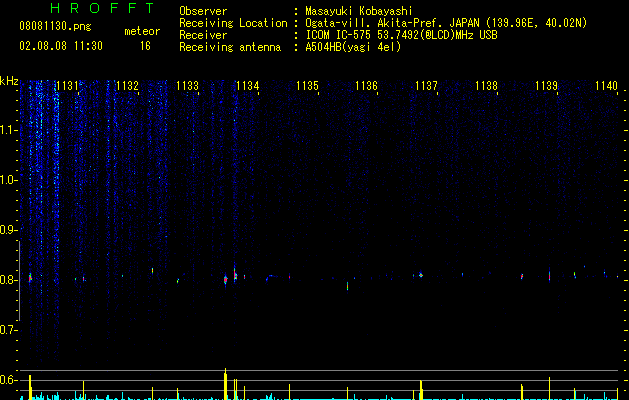Click the 1.0 frequency axis label
629x400 pixels.
click(x=8, y=180)
